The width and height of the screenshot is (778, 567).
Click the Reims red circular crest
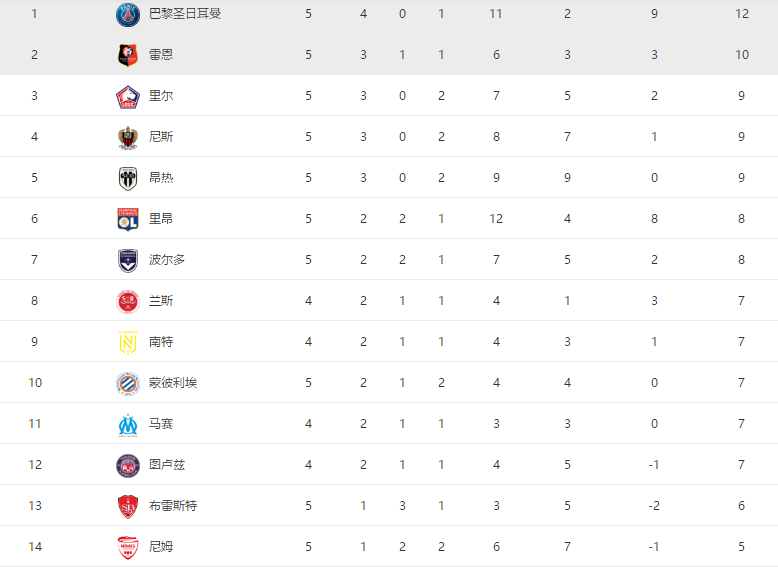[128, 302]
